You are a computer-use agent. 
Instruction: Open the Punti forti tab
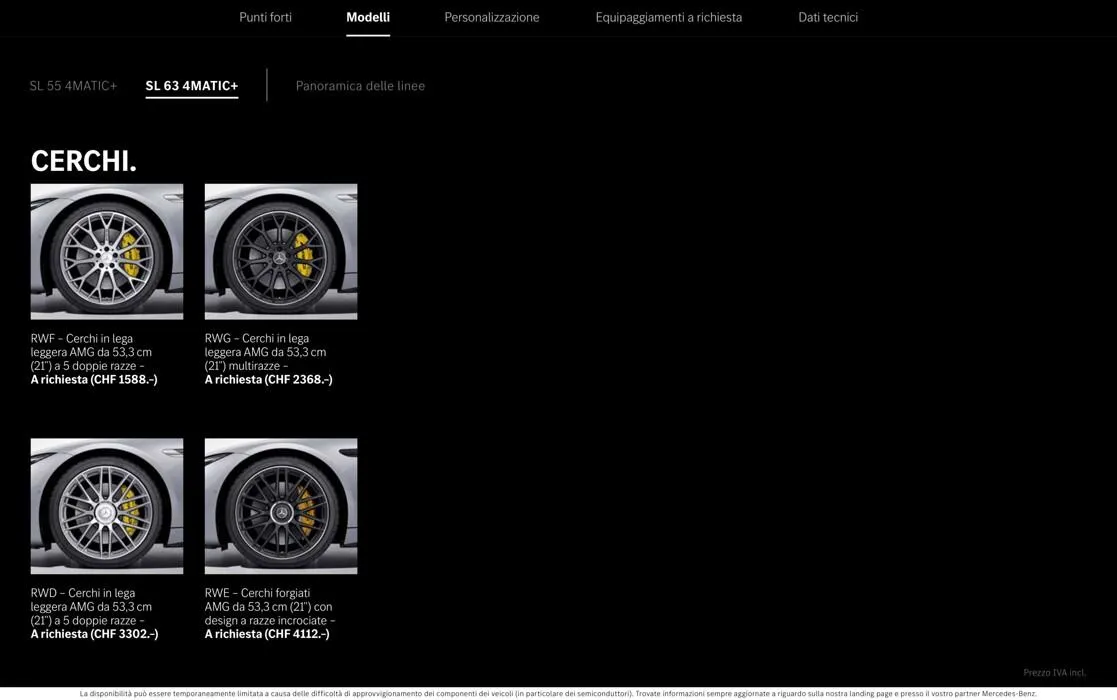click(265, 17)
